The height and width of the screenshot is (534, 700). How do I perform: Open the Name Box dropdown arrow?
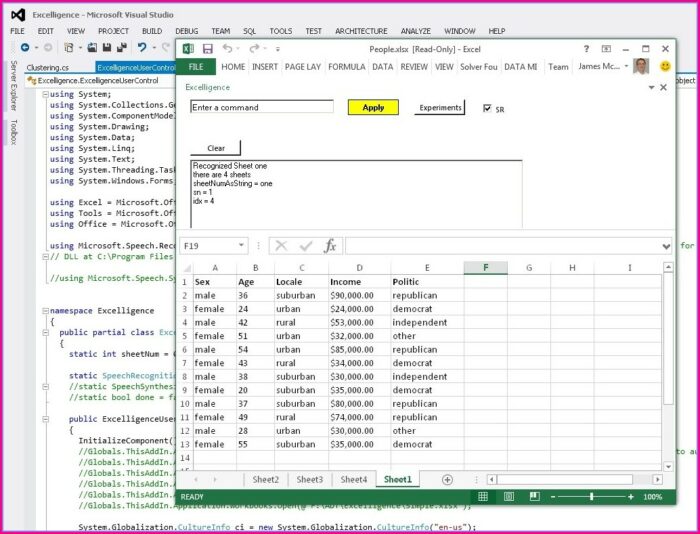241,245
